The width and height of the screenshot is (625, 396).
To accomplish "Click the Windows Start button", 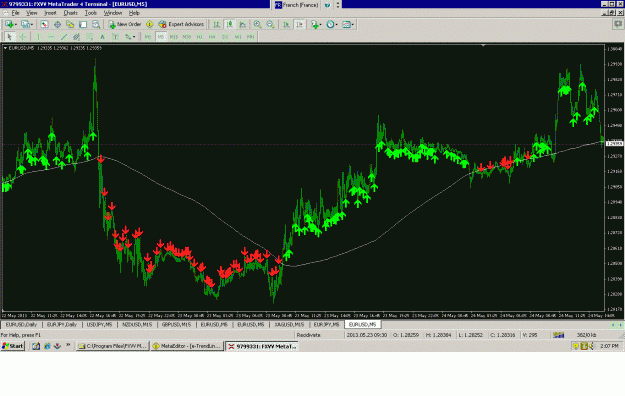I will click(13, 346).
